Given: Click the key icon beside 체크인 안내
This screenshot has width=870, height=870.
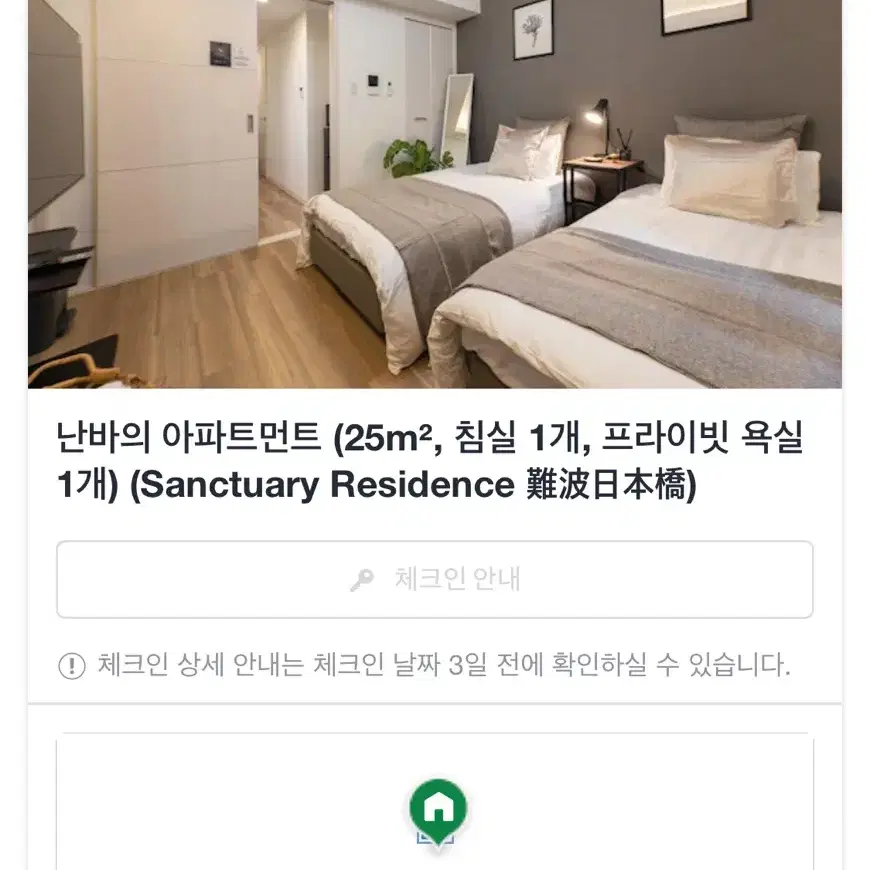Looking at the screenshot, I should click(x=362, y=580).
